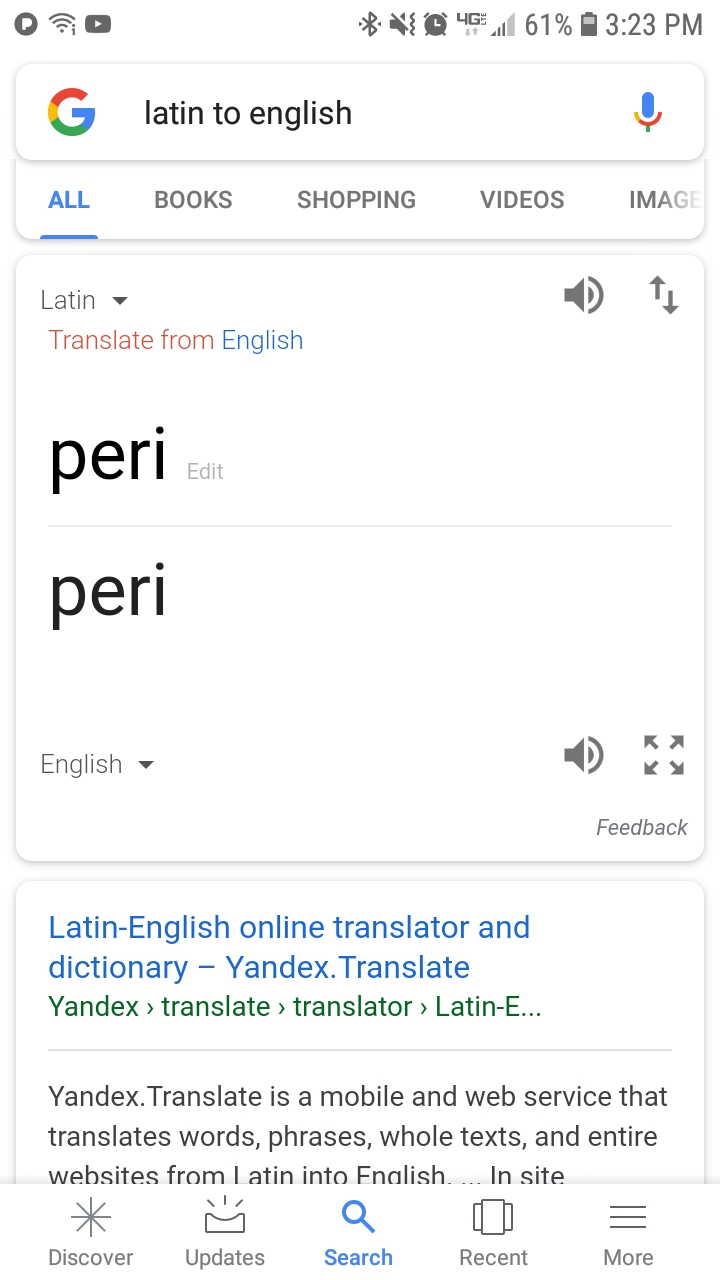
Task: Tap the speaker icon to hear Latin pronunciation
Action: coord(584,295)
